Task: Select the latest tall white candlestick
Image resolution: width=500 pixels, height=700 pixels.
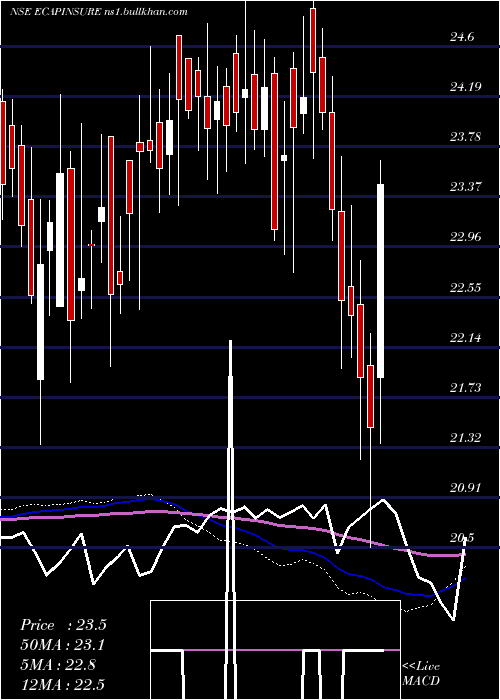Action: coord(380,280)
